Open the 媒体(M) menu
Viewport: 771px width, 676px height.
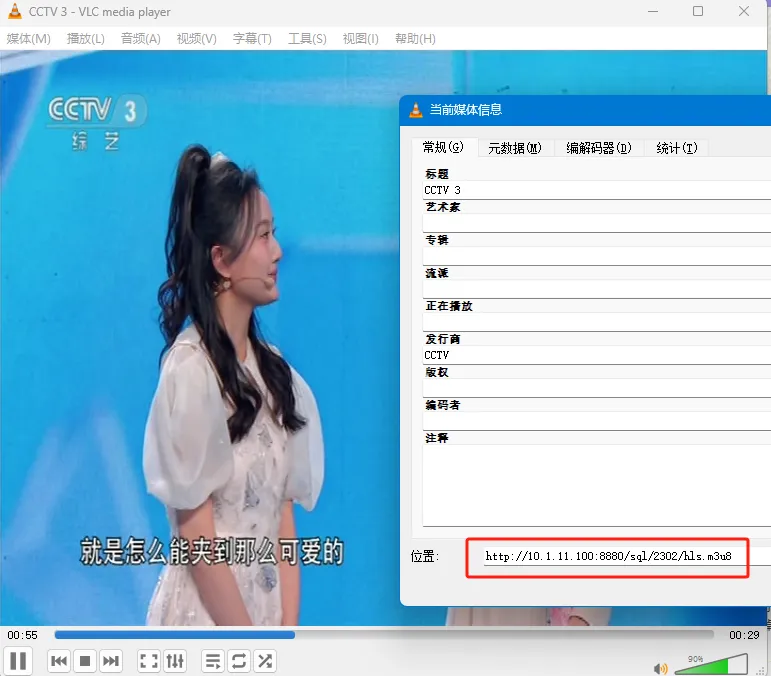(x=29, y=39)
